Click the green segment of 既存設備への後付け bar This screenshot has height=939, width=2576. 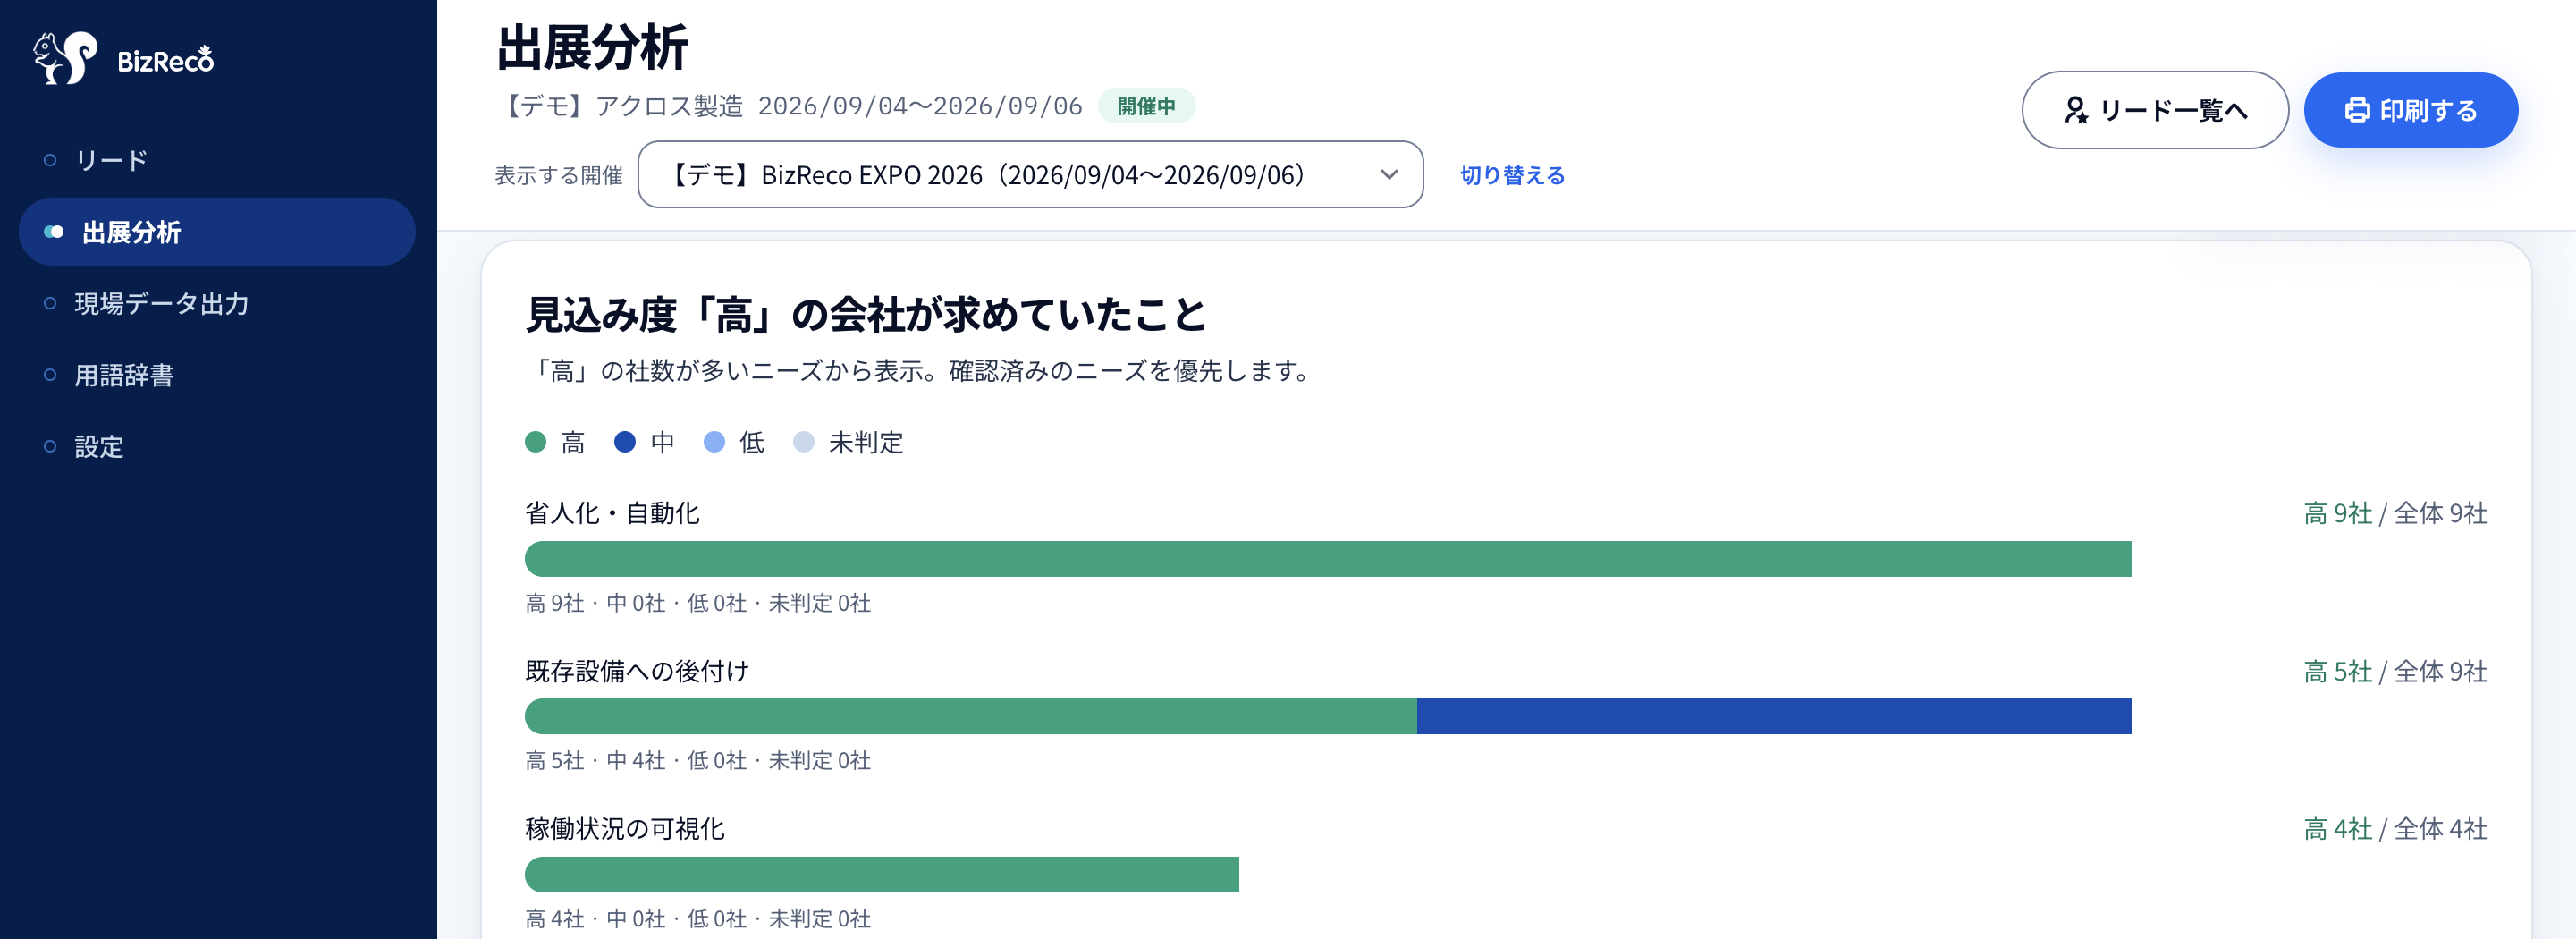(971, 716)
